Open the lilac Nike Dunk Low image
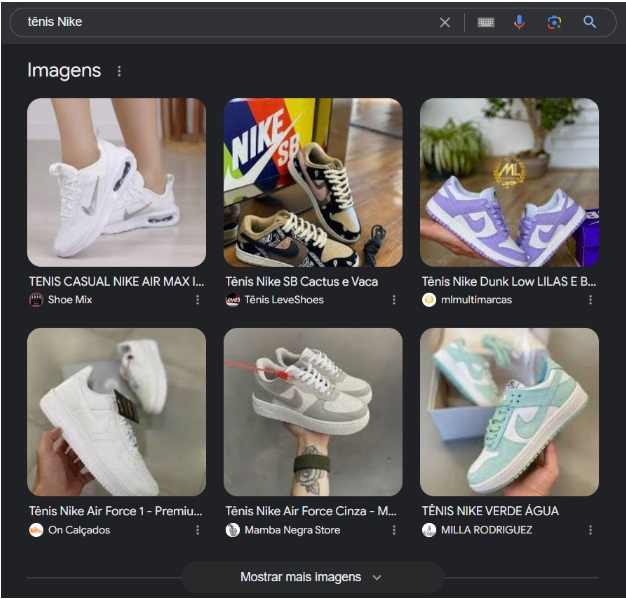 509,182
